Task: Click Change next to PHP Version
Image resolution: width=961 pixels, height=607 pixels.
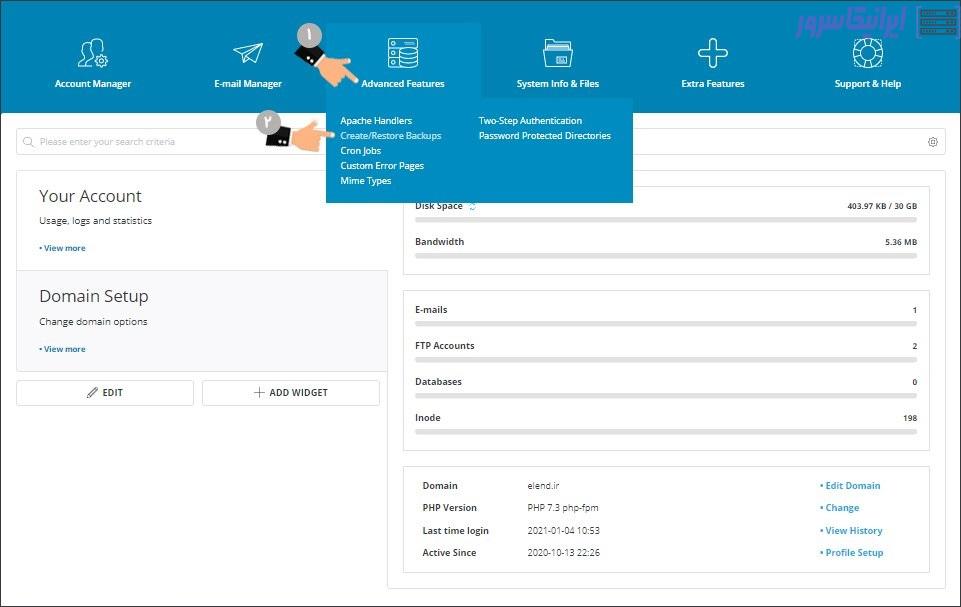Action: 840,508
